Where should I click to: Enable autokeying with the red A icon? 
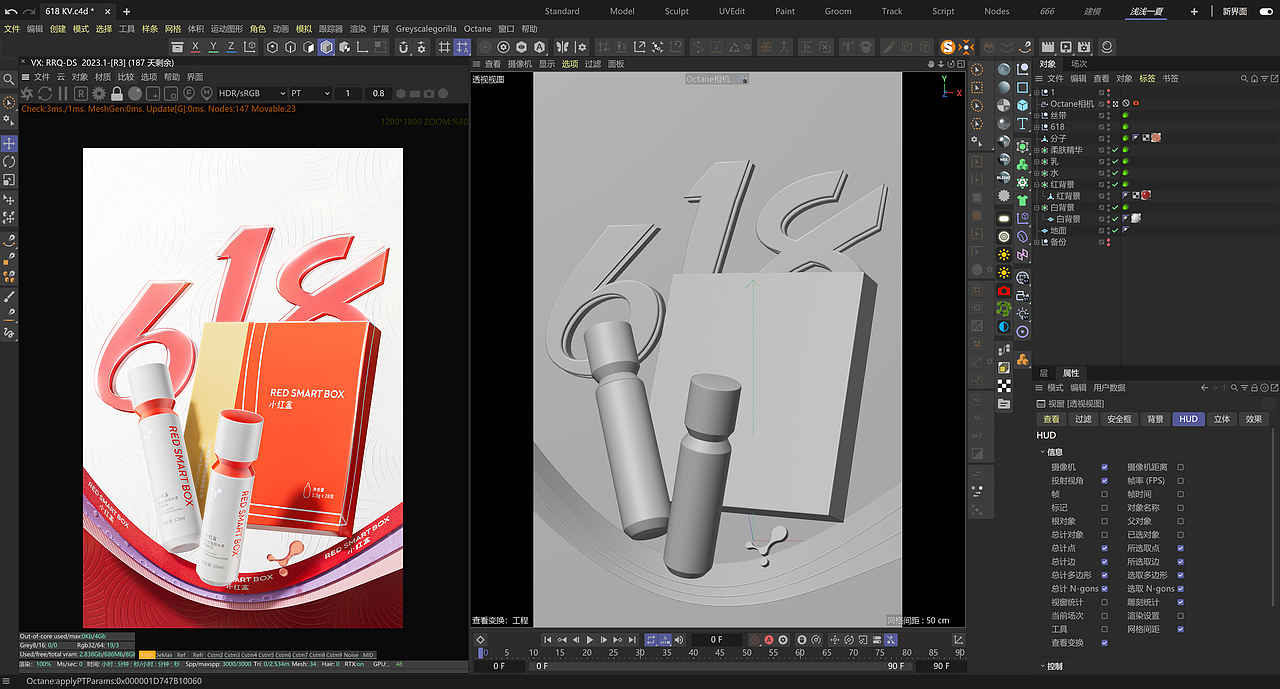pos(769,640)
